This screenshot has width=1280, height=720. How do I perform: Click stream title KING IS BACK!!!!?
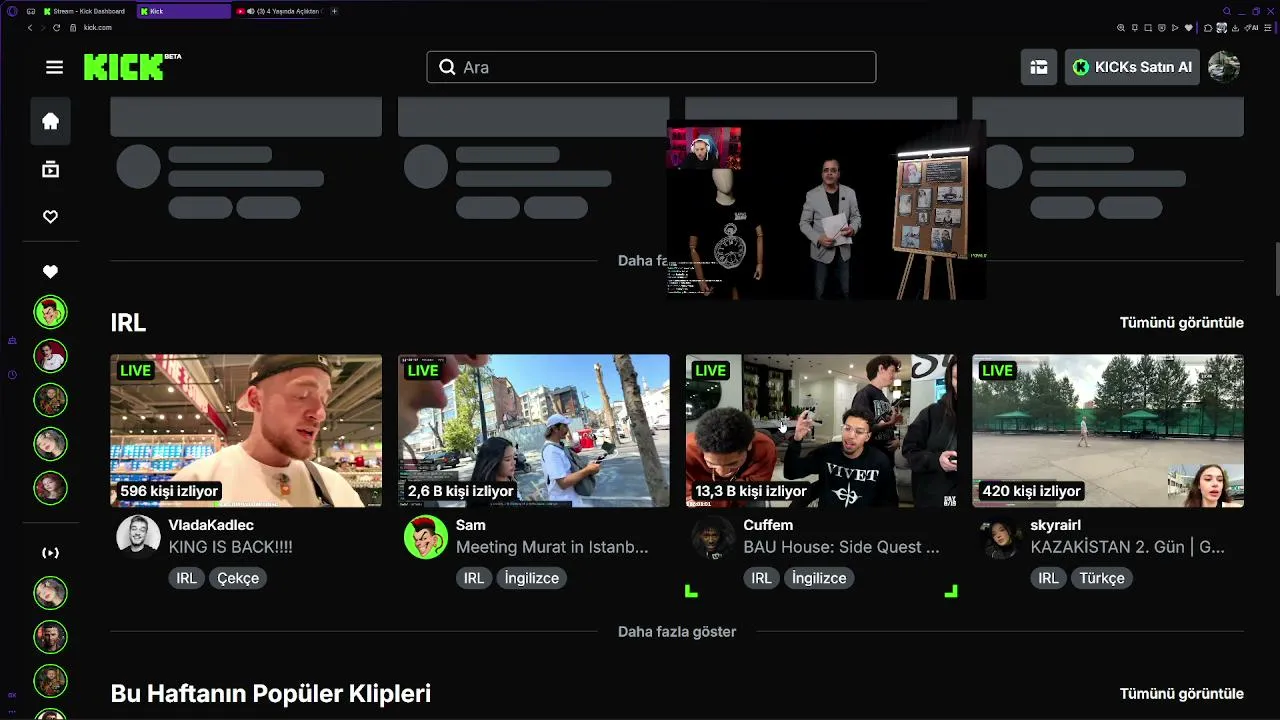tap(230, 547)
